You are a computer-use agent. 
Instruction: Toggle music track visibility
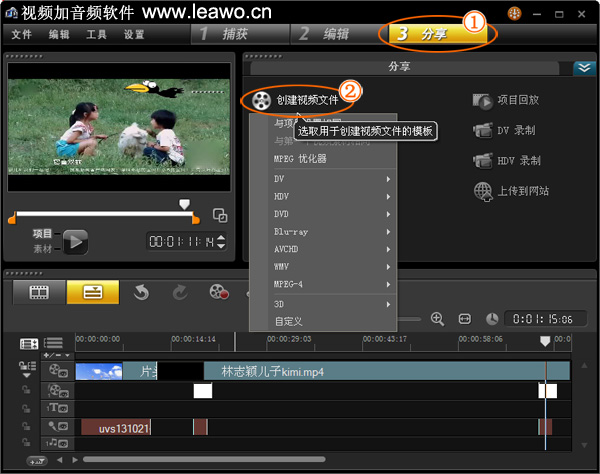tap(57, 443)
